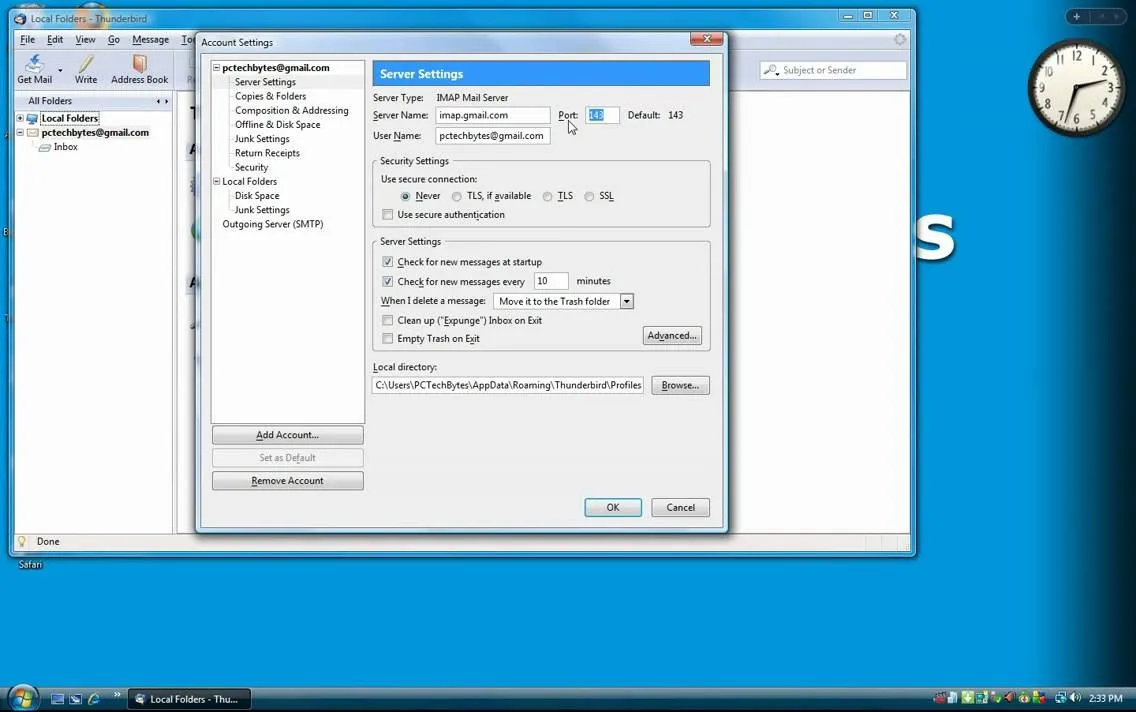Click the Subject or Sender search field

pos(833,70)
